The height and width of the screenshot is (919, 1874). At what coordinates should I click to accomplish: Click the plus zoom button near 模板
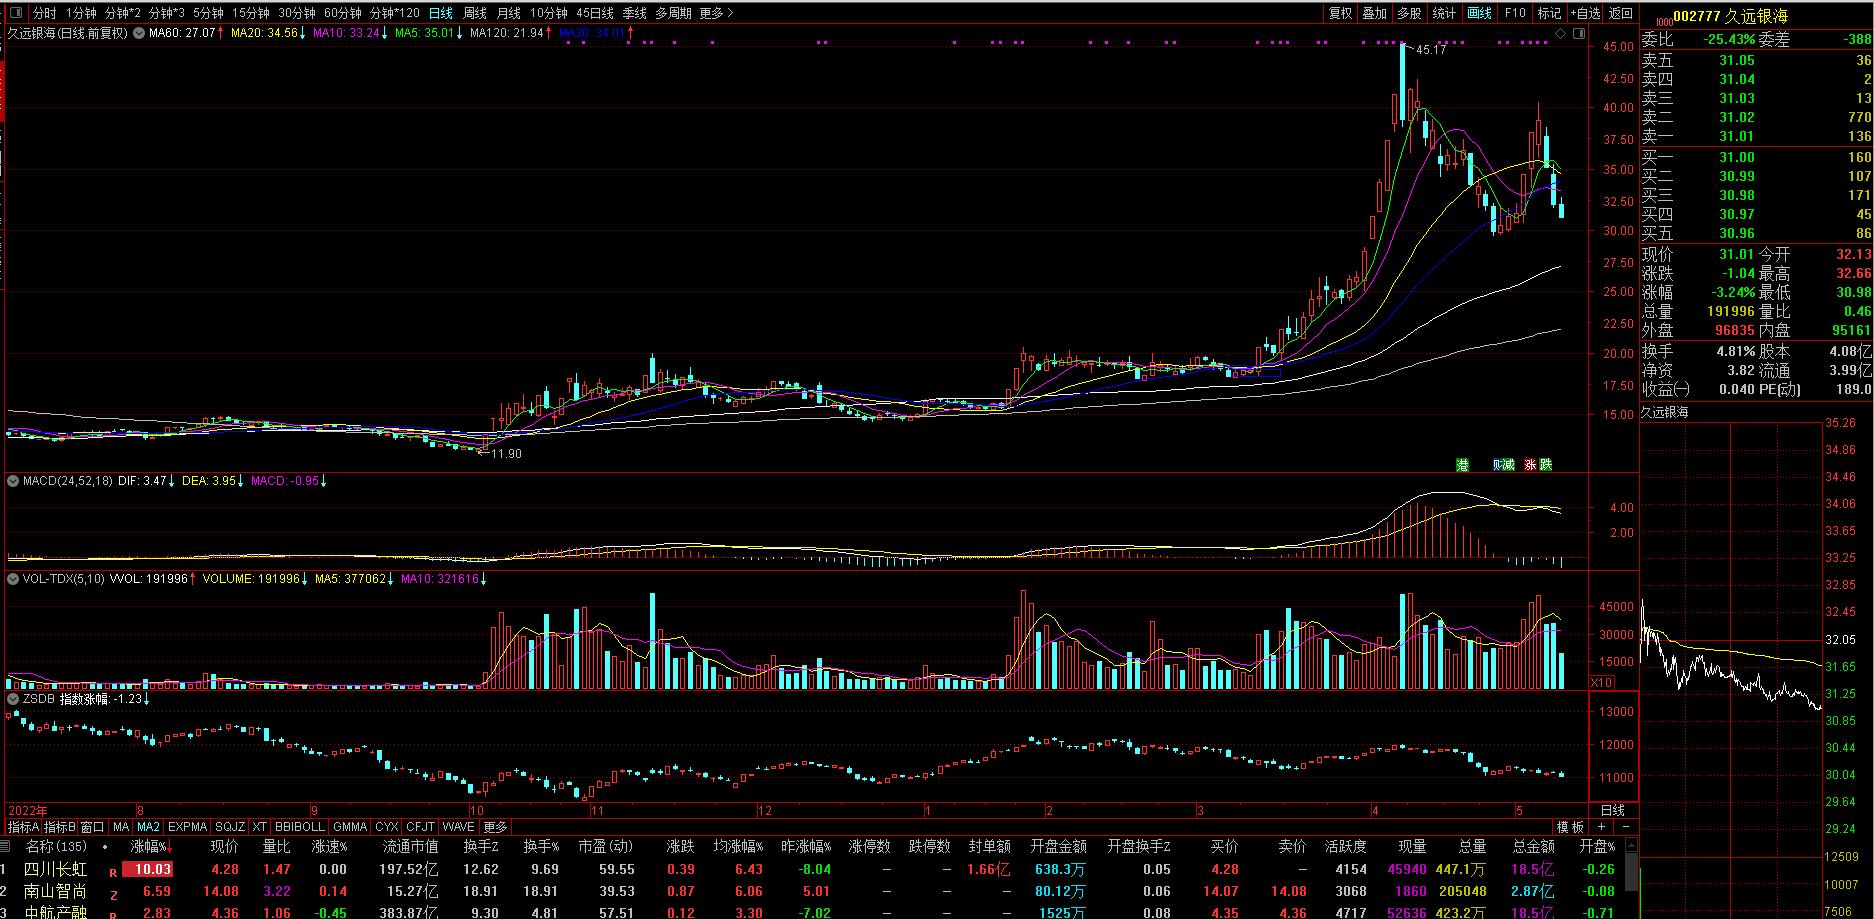1601,827
